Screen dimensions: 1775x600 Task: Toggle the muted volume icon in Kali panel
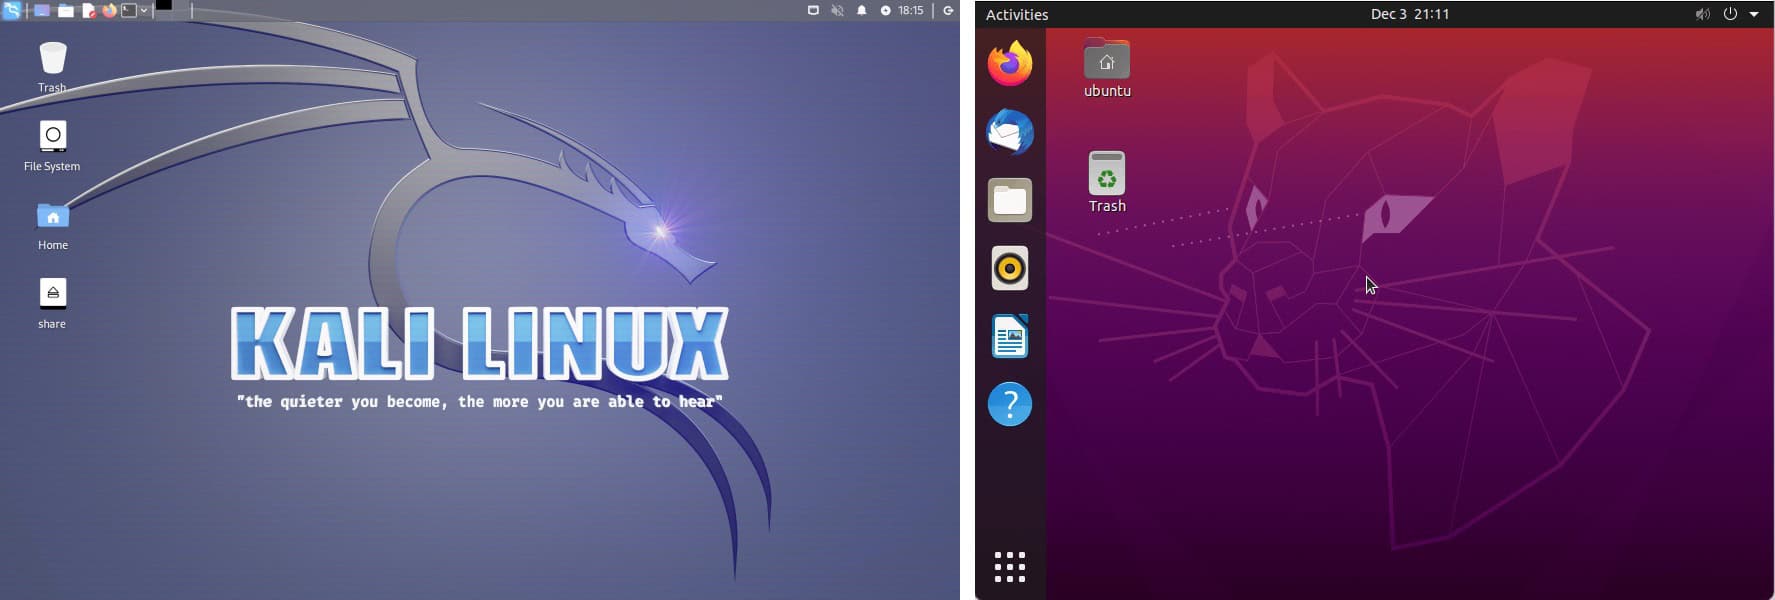click(x=838, y=11)
